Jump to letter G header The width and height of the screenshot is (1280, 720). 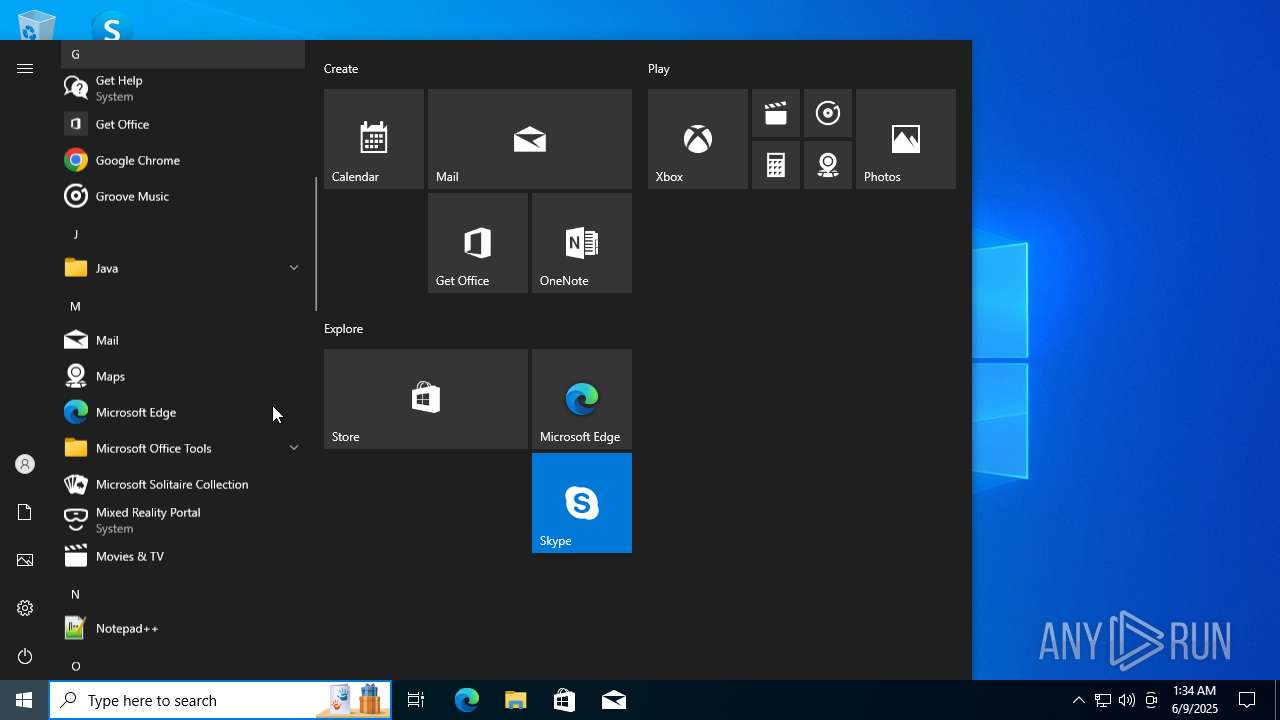tap(183, 54)
